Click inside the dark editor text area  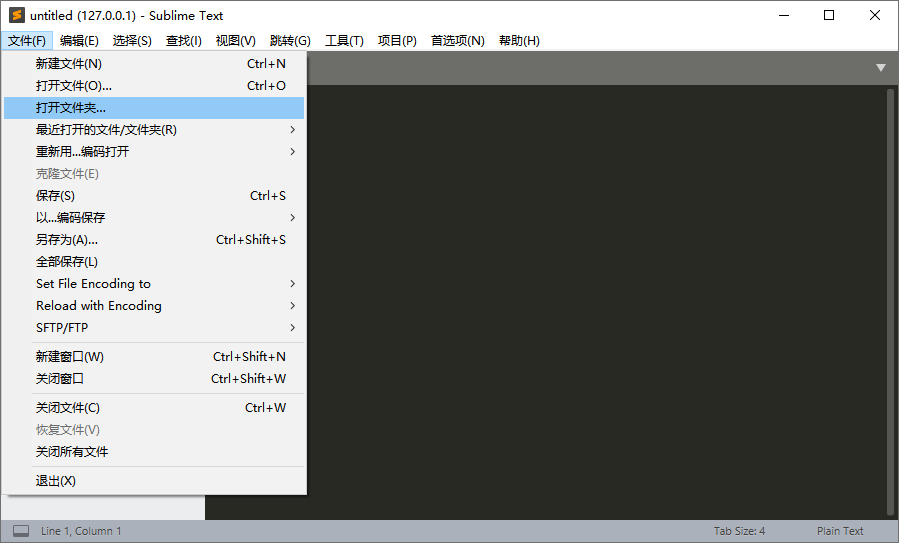pyautogui.click(x=596, y=302)
